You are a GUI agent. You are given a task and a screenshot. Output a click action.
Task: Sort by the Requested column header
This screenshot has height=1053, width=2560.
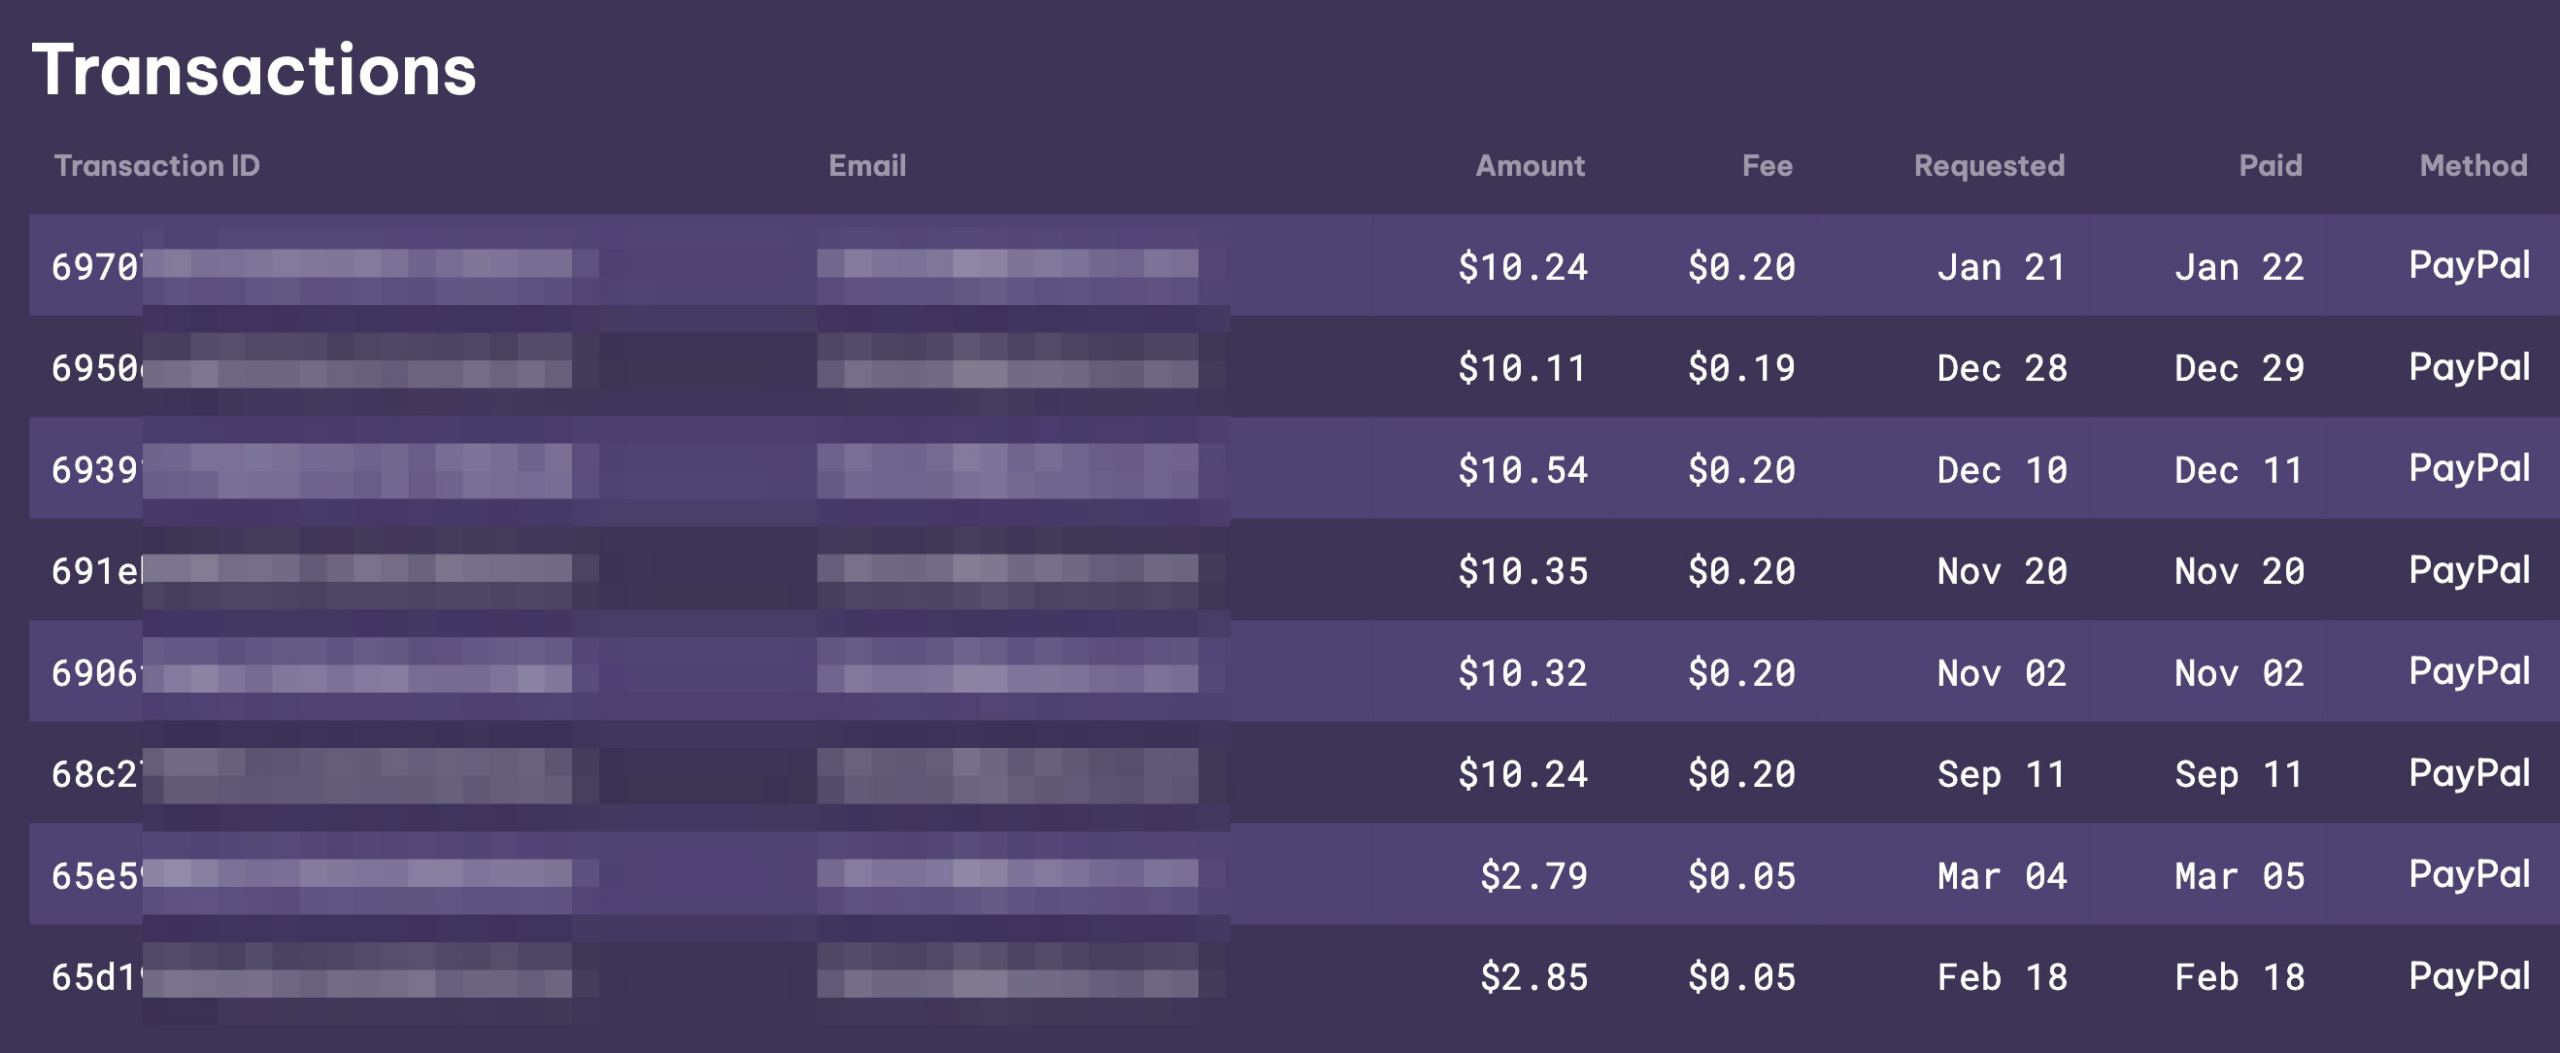(1989, 166)
